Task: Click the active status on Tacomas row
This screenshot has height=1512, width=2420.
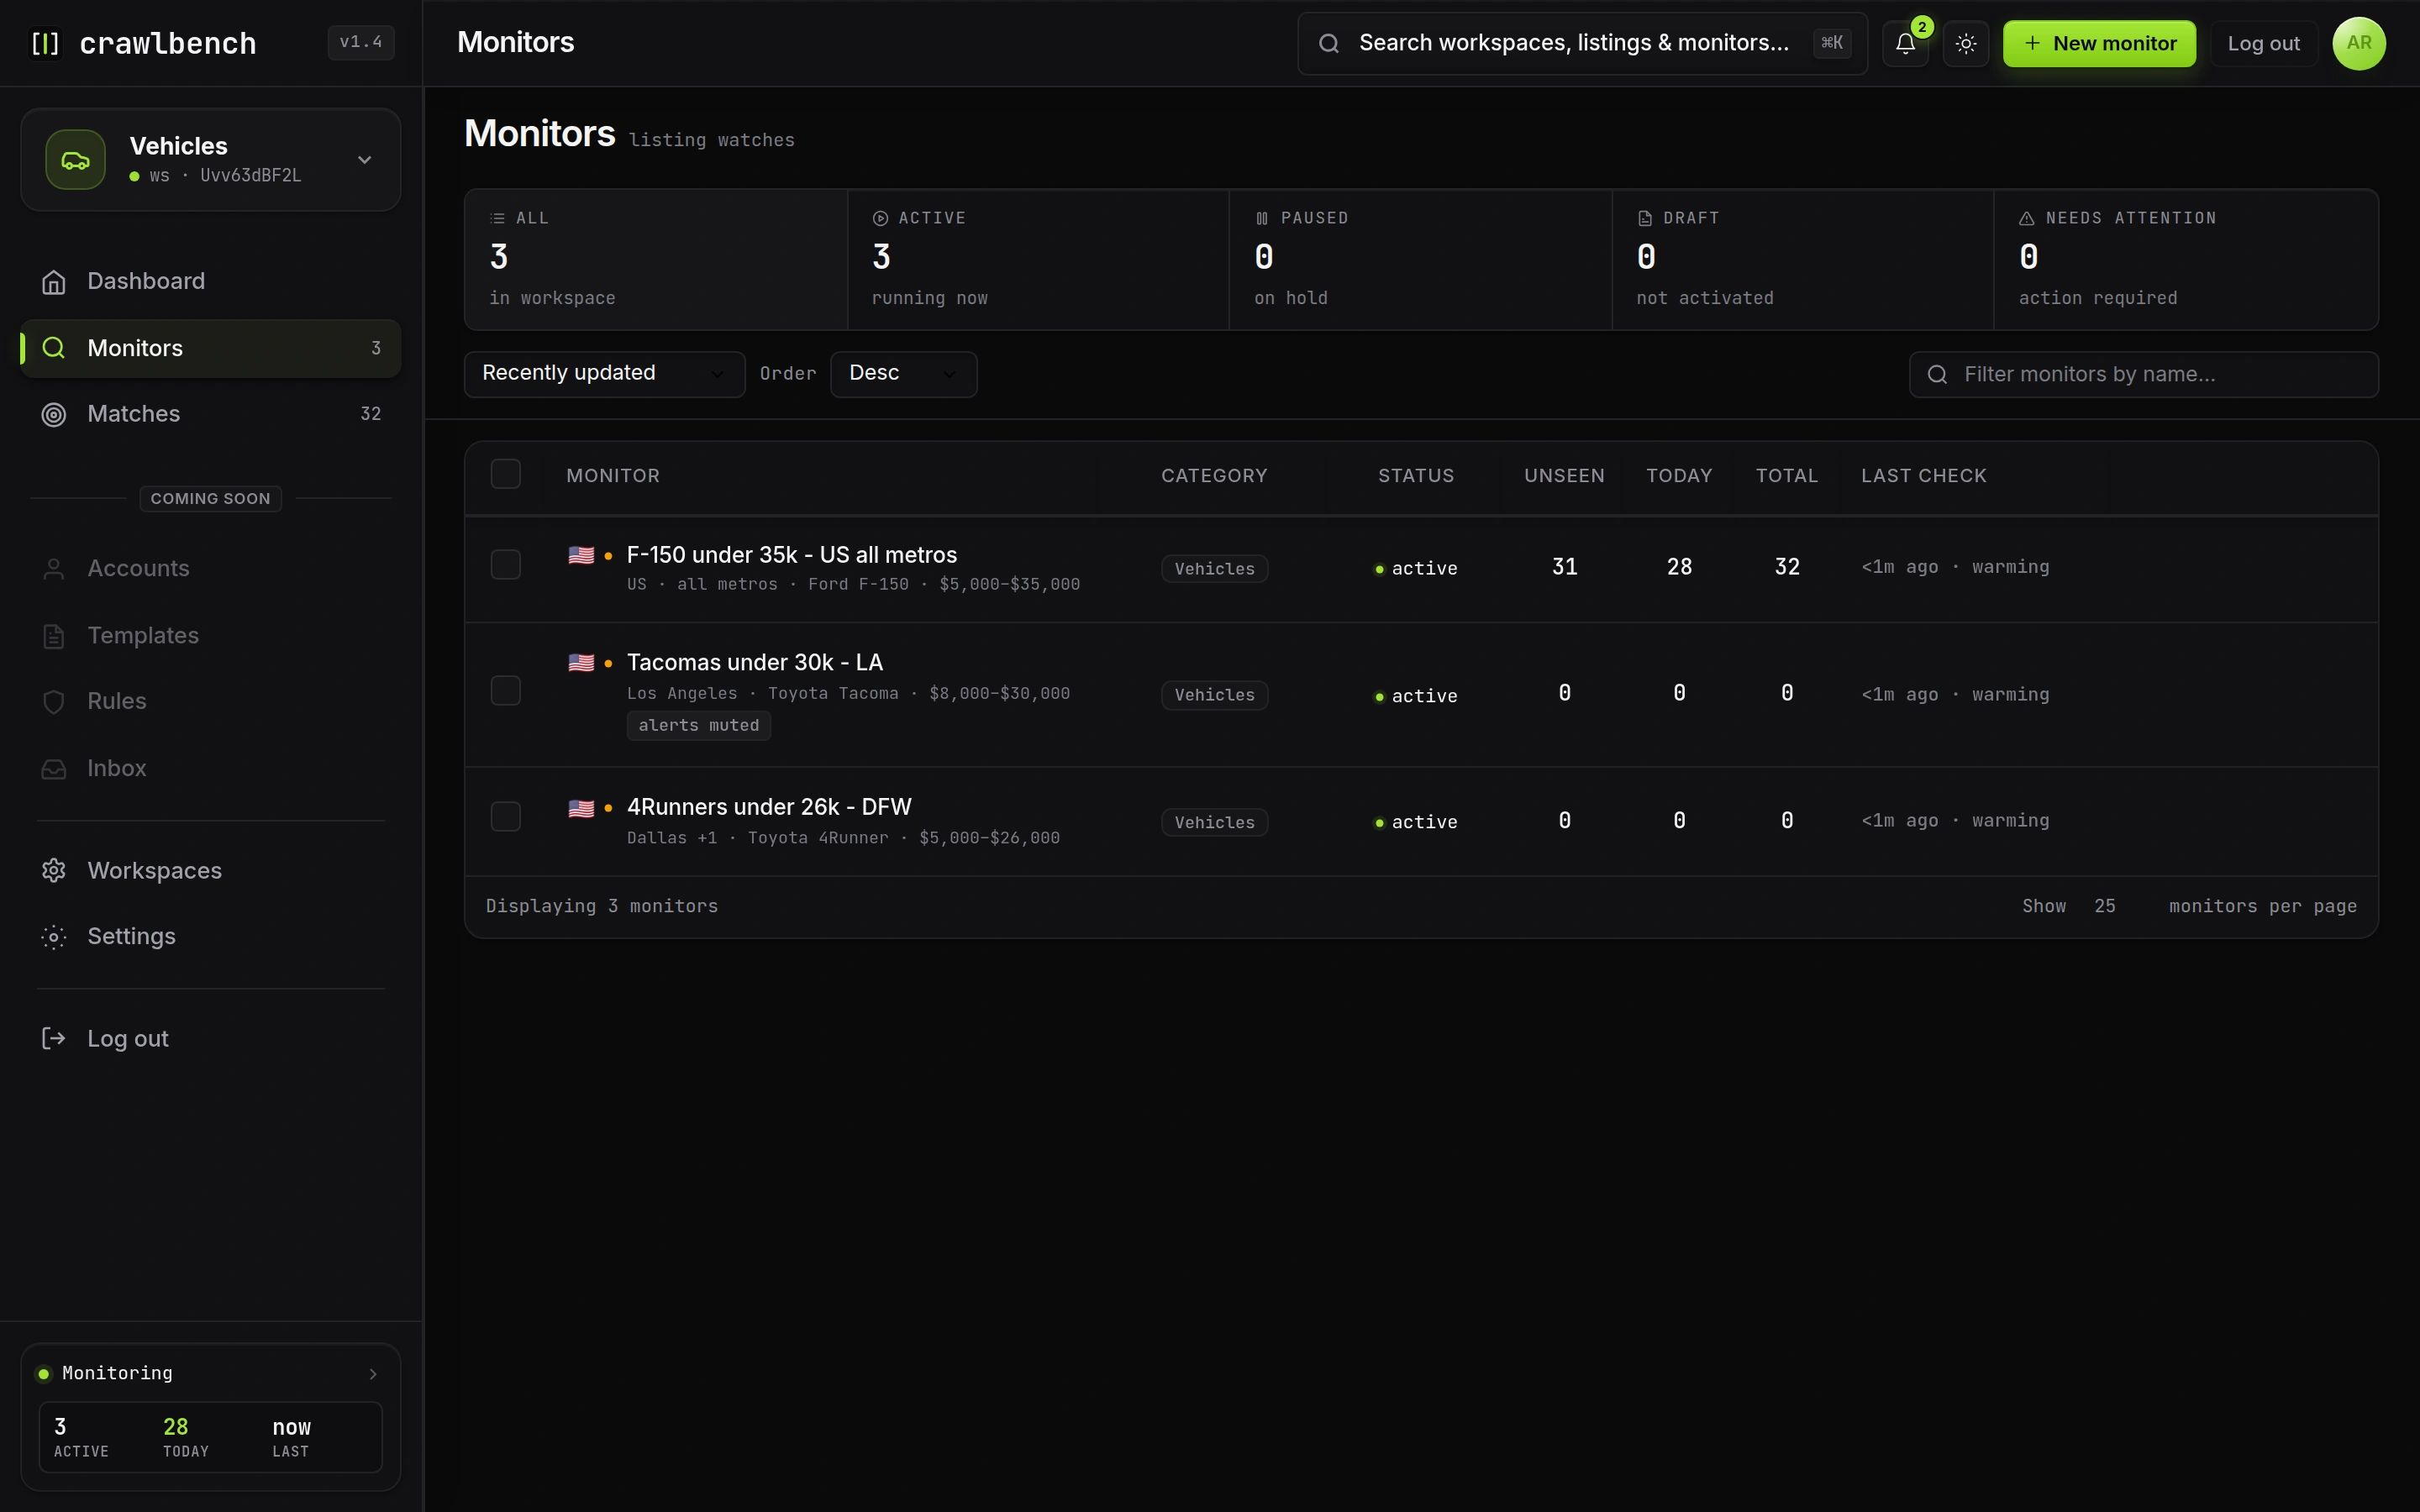Action: coord(1416,696)
